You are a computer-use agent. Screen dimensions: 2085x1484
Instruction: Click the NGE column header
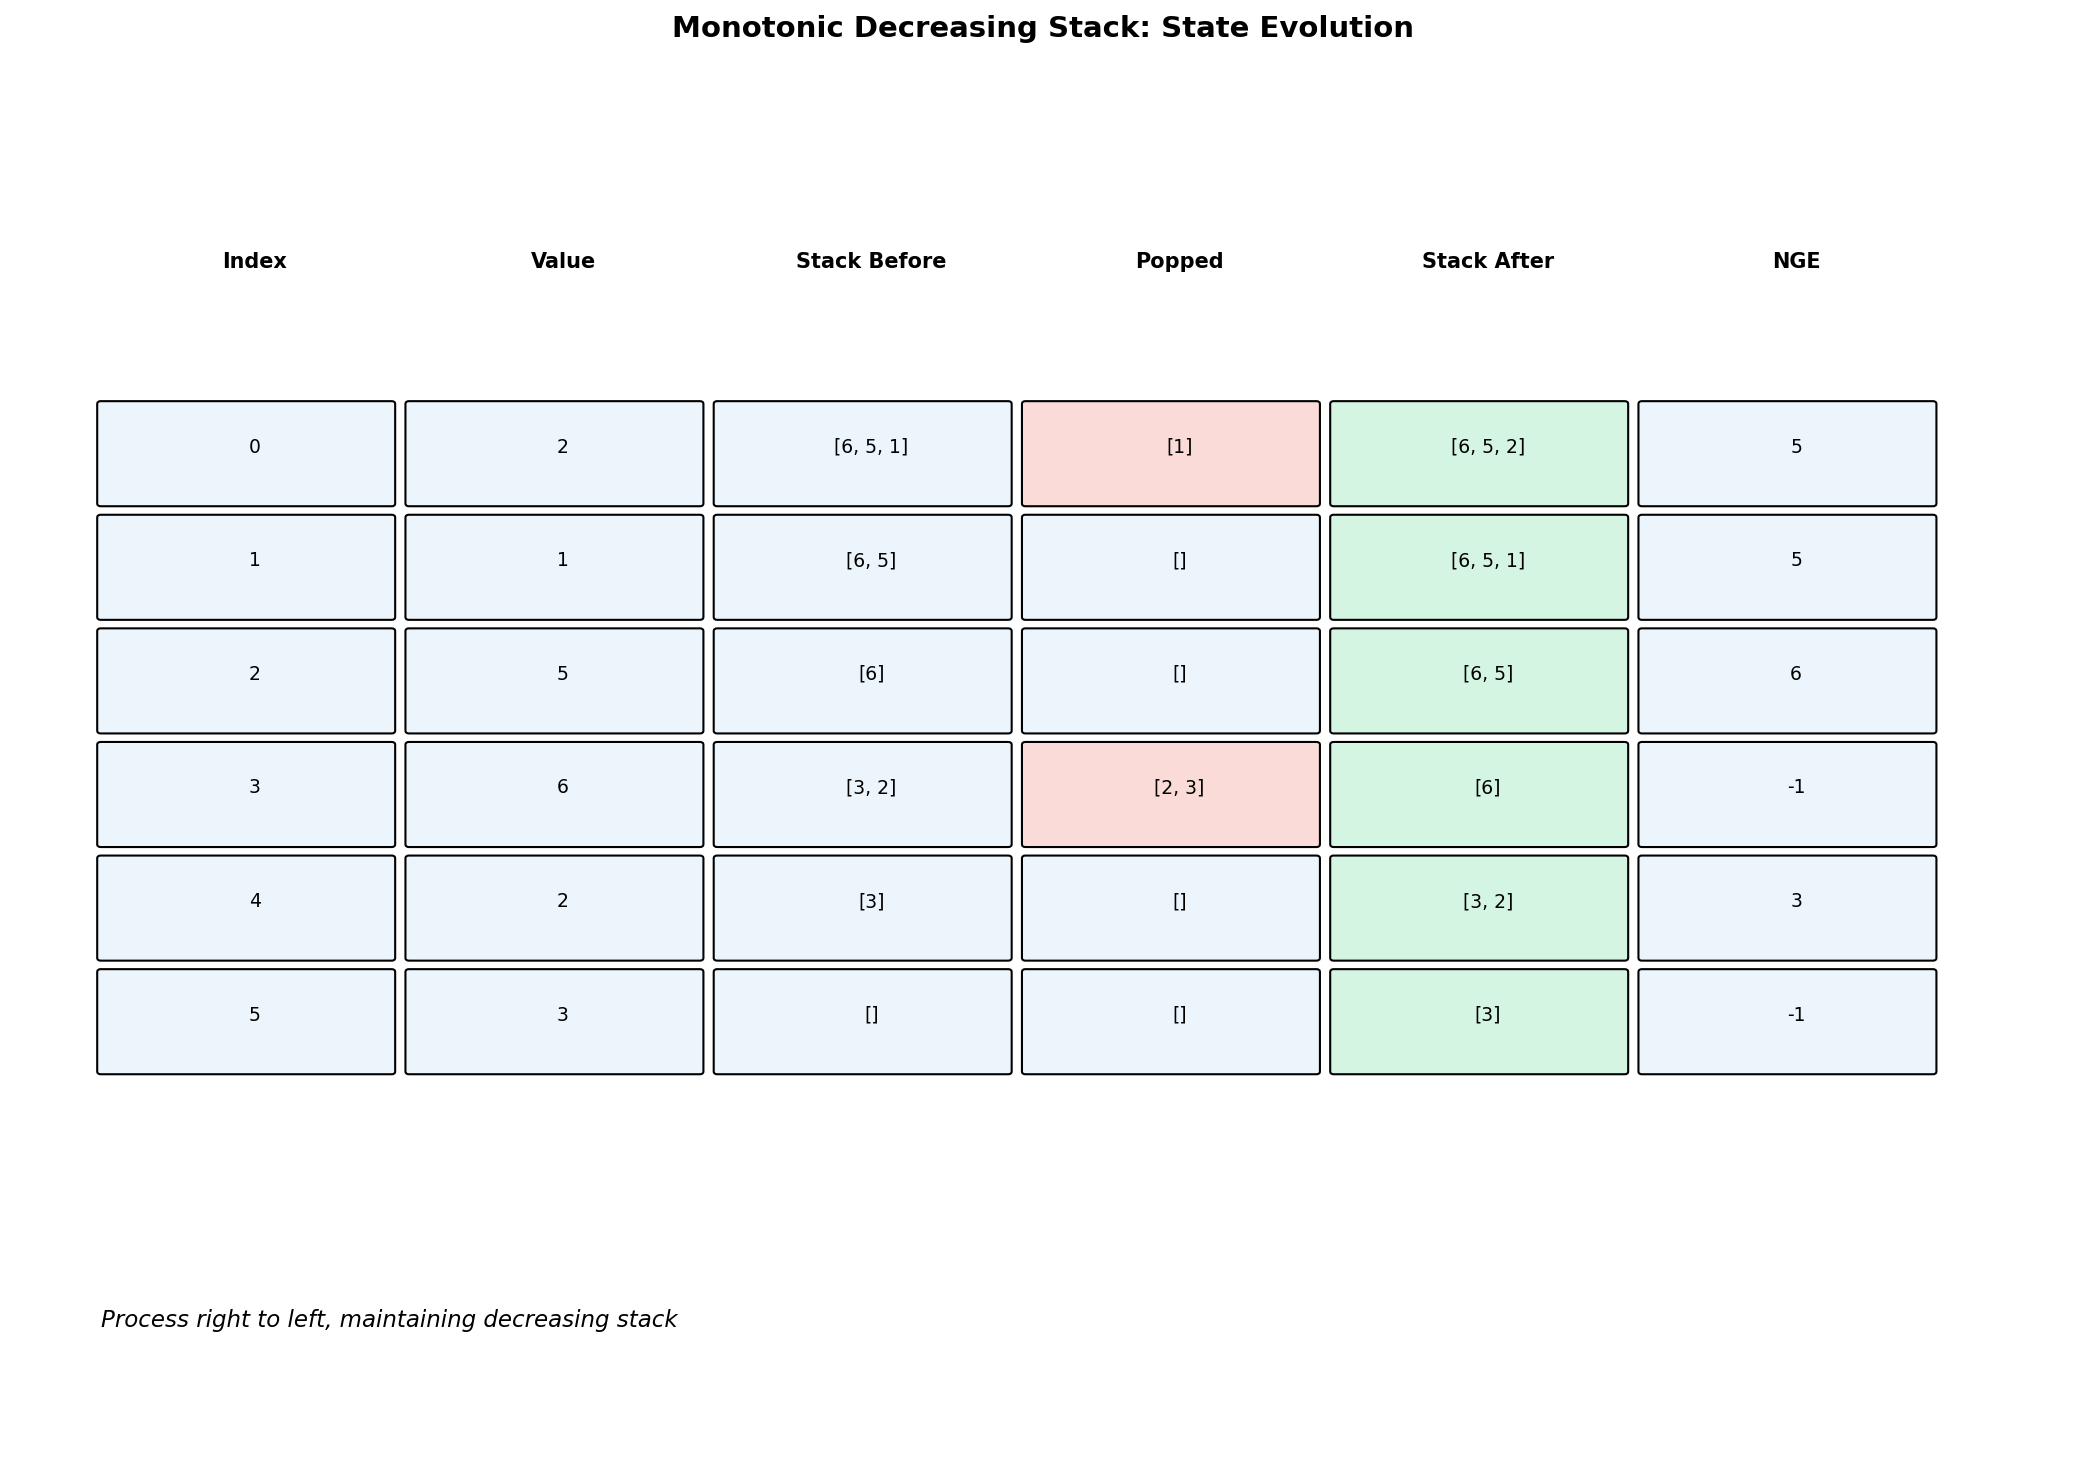[x=1796, y=262]
